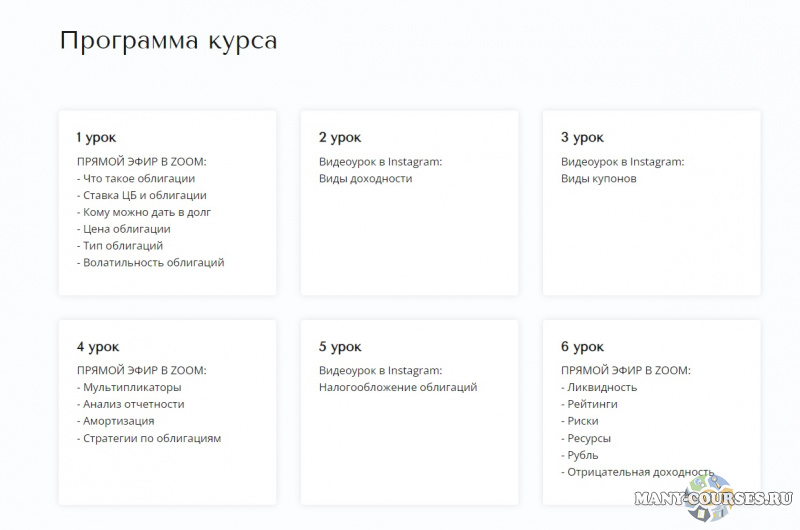Image resolution: width=800 pixels, height=530 pixels.
Task: Click "Виды купонов" in lesson 3
Action: (x=598, y=178)
